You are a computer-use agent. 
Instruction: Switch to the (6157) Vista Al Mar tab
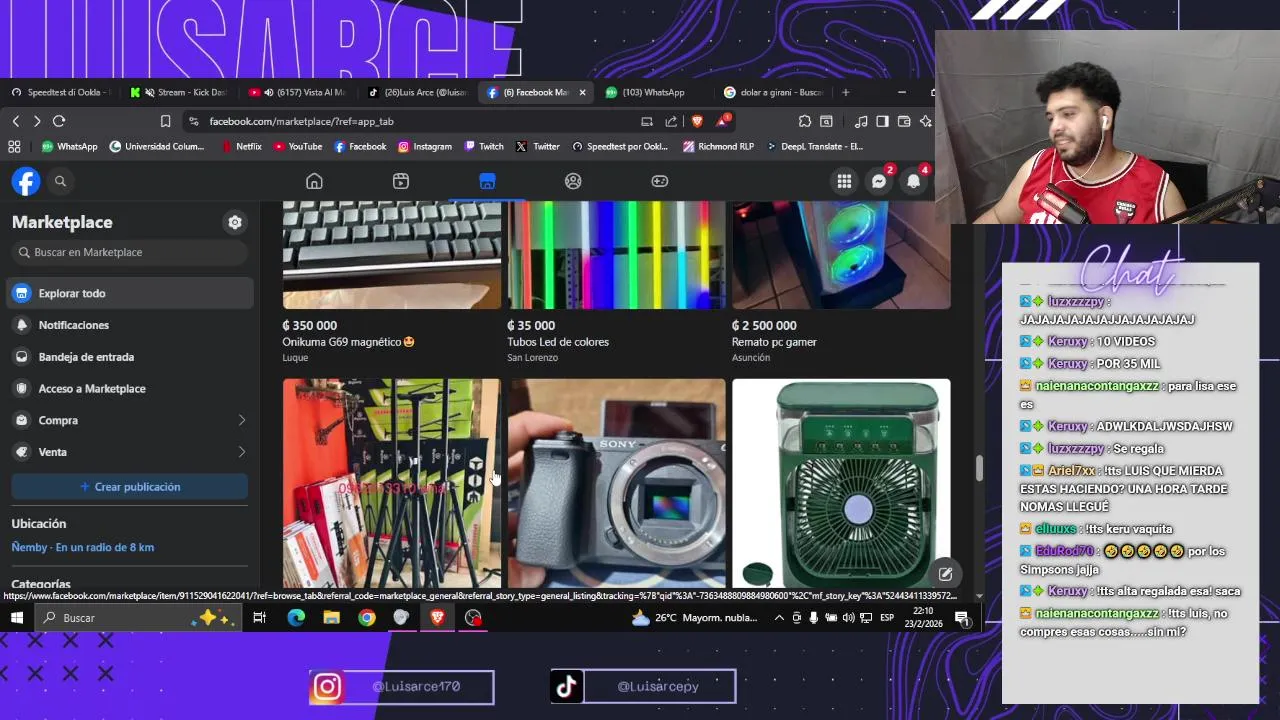(298, 92)
